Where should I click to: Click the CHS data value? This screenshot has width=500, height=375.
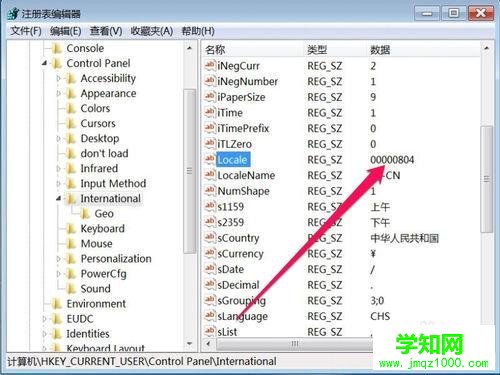[380, 316]
